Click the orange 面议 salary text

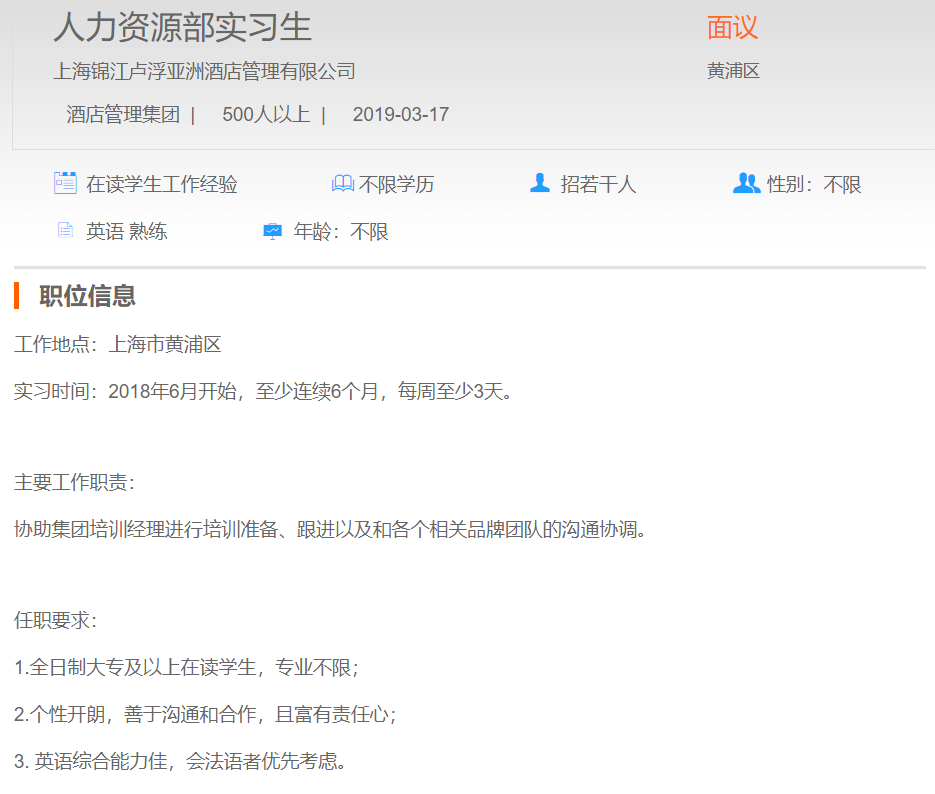[x=732, y=27]
